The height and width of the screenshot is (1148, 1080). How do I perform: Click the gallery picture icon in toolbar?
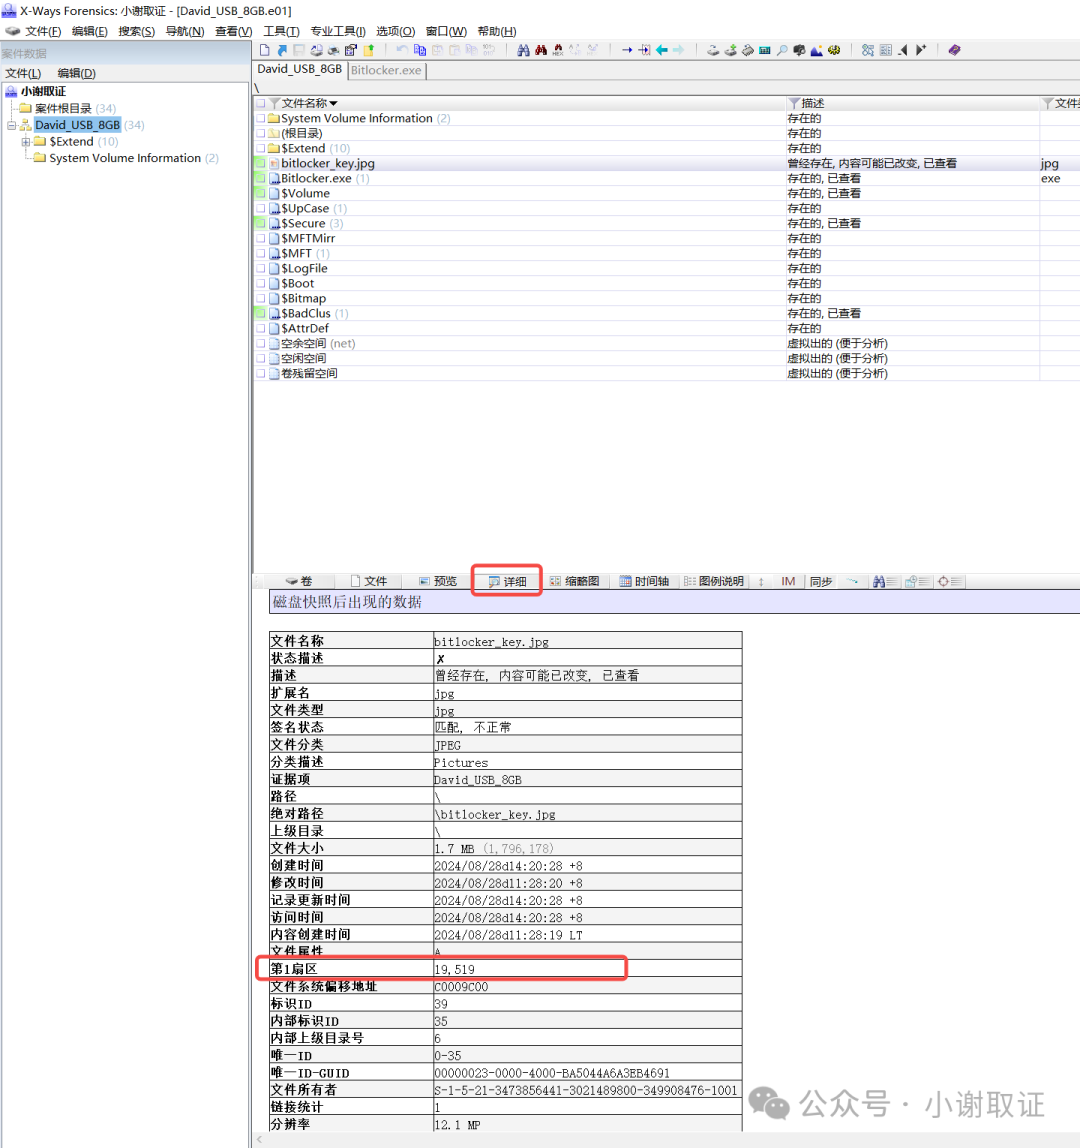[x=816, y=50]
